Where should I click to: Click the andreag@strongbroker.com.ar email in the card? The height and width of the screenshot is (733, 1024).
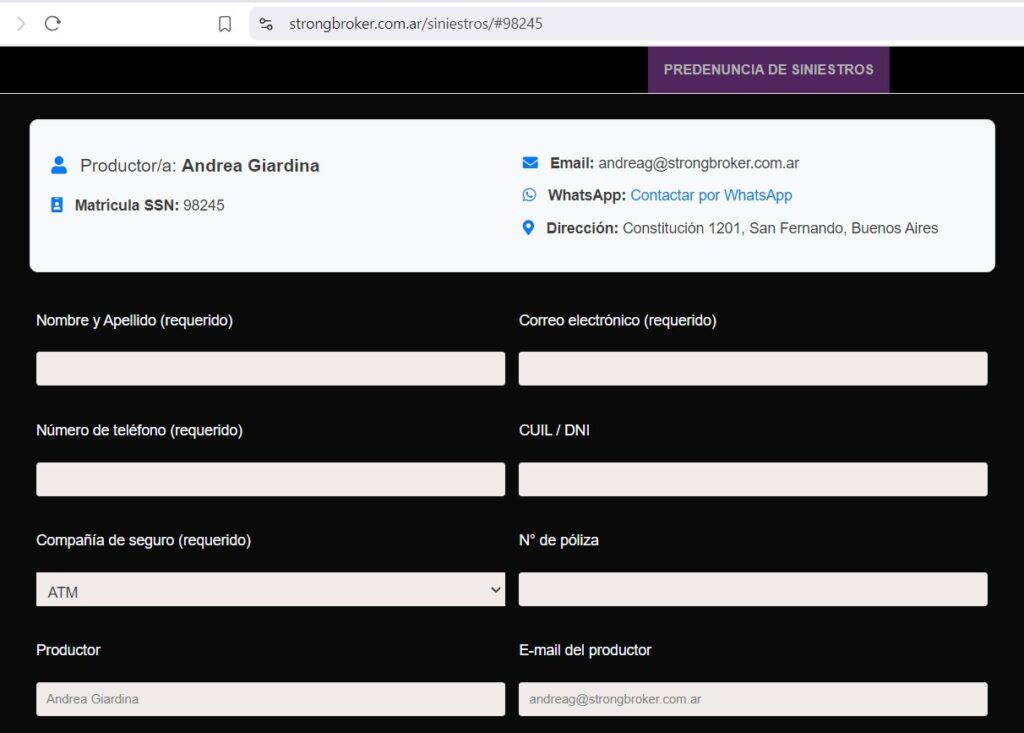click(x=698, y=163)
